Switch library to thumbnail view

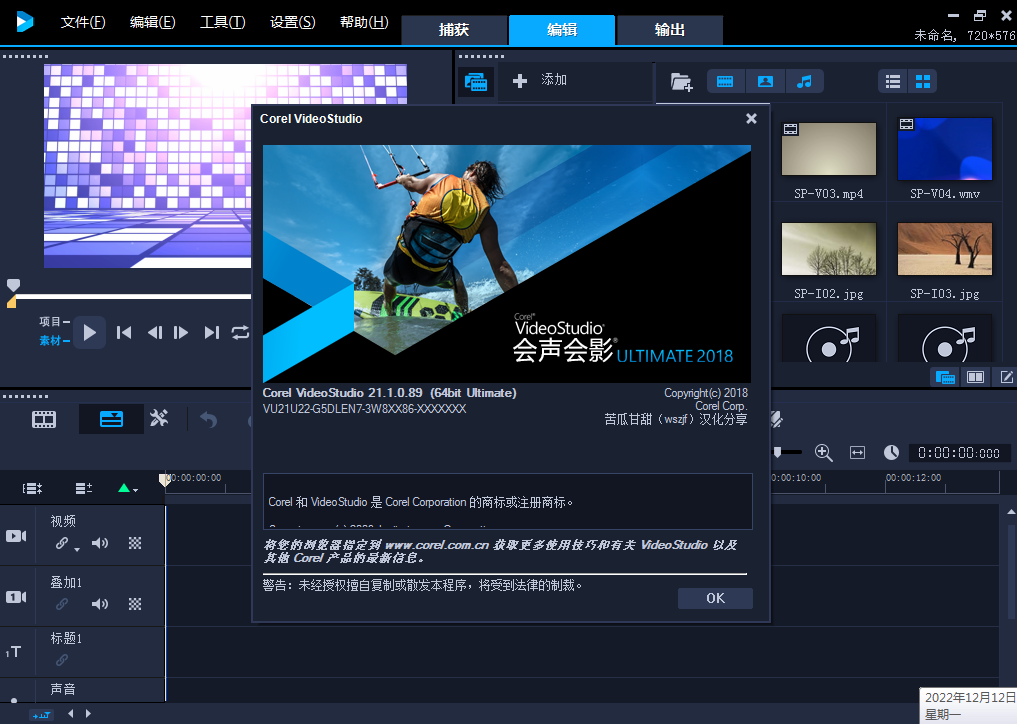tap(922, 81)
